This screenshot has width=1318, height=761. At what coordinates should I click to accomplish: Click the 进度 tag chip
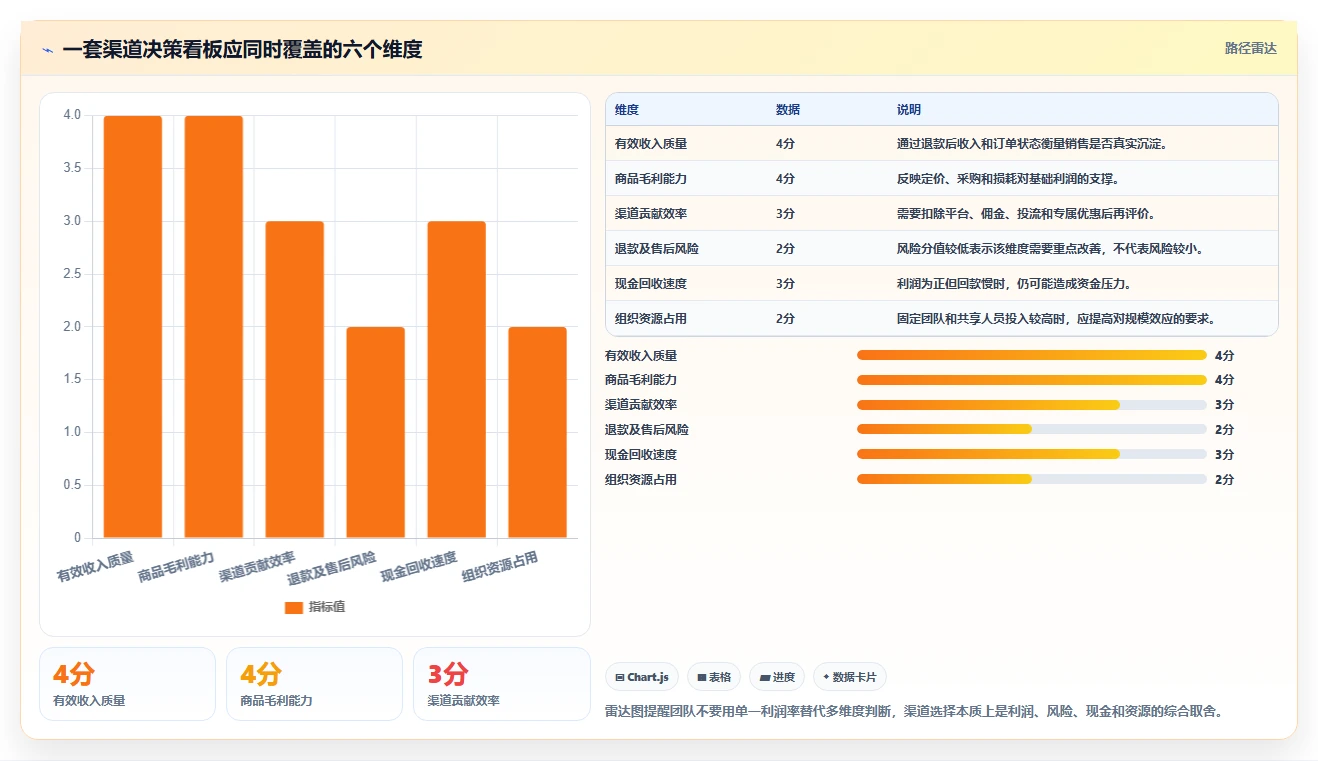pyautogui.click(x=777, y=677)
